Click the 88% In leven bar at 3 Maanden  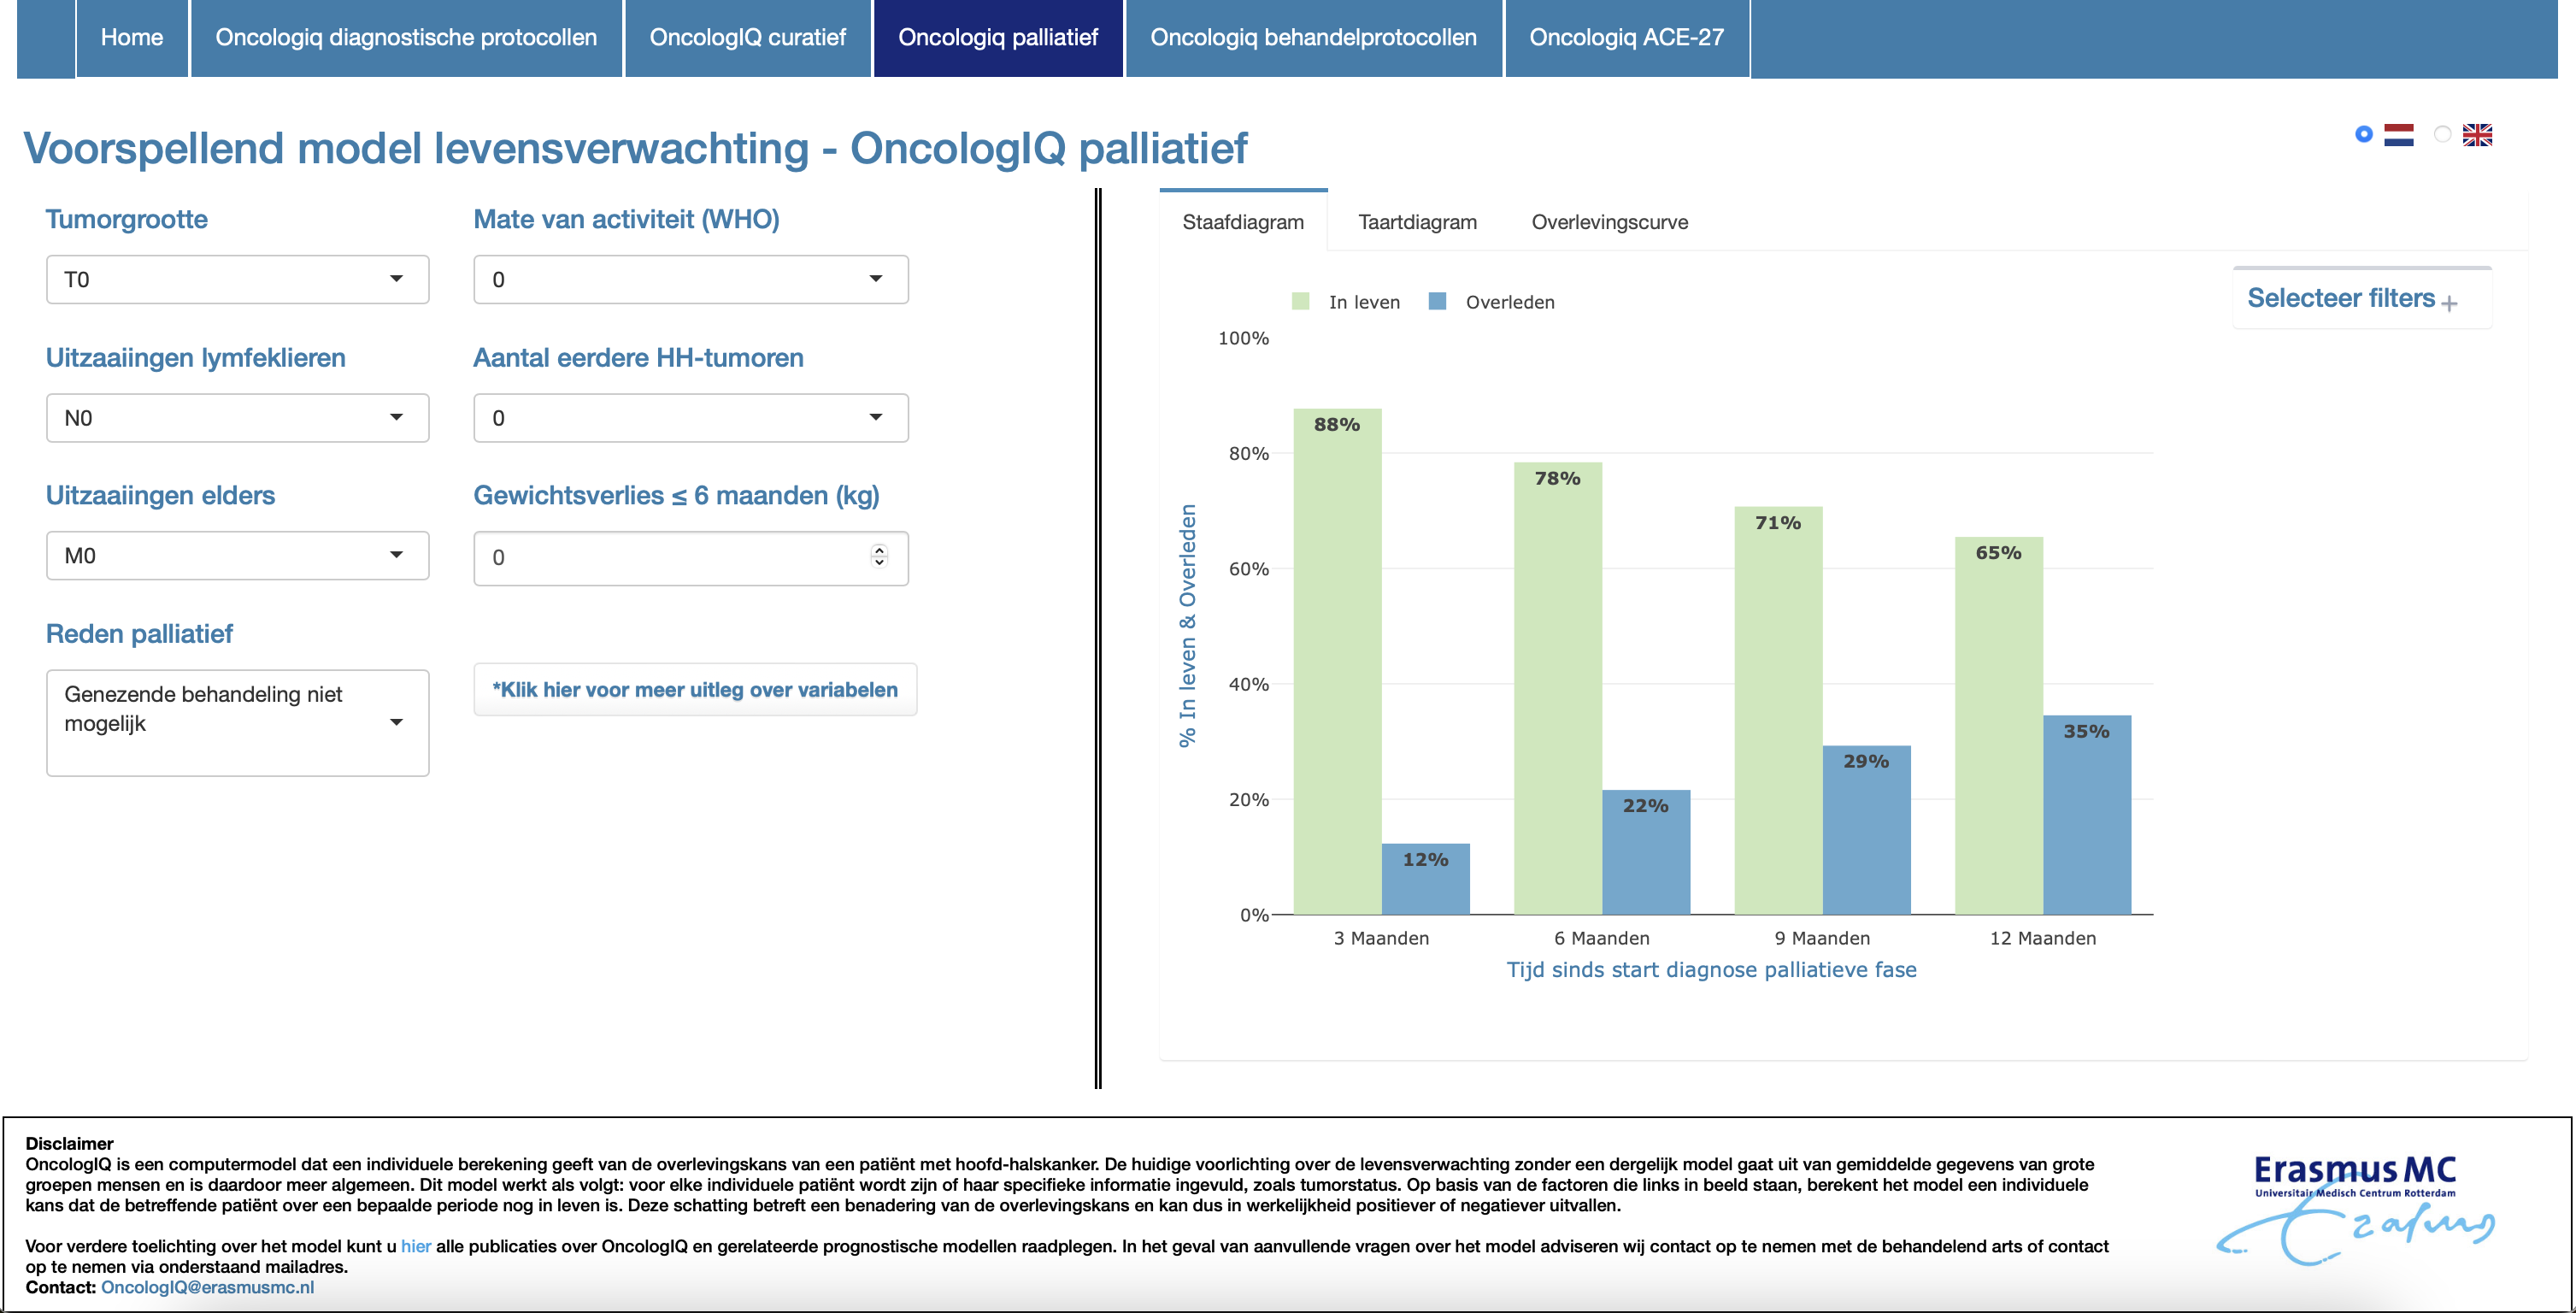(1337, 661)
